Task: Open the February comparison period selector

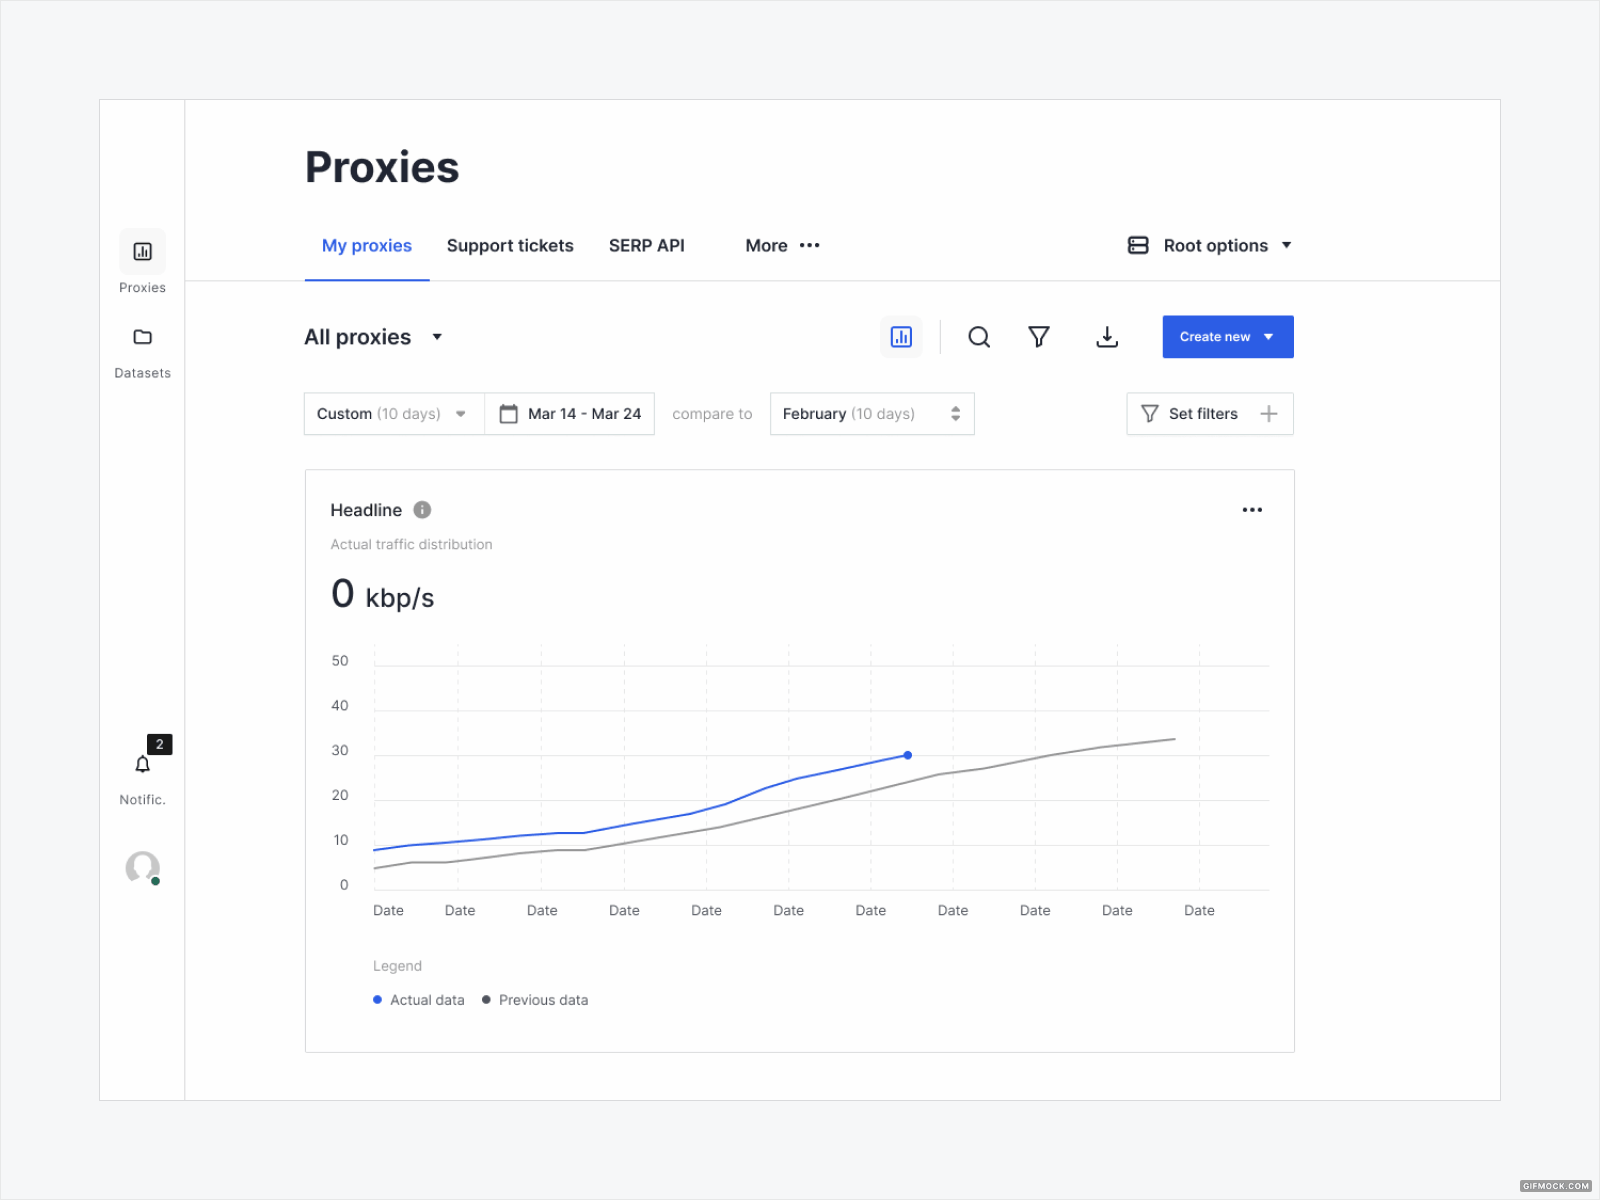Action: [x=870, y=413]
